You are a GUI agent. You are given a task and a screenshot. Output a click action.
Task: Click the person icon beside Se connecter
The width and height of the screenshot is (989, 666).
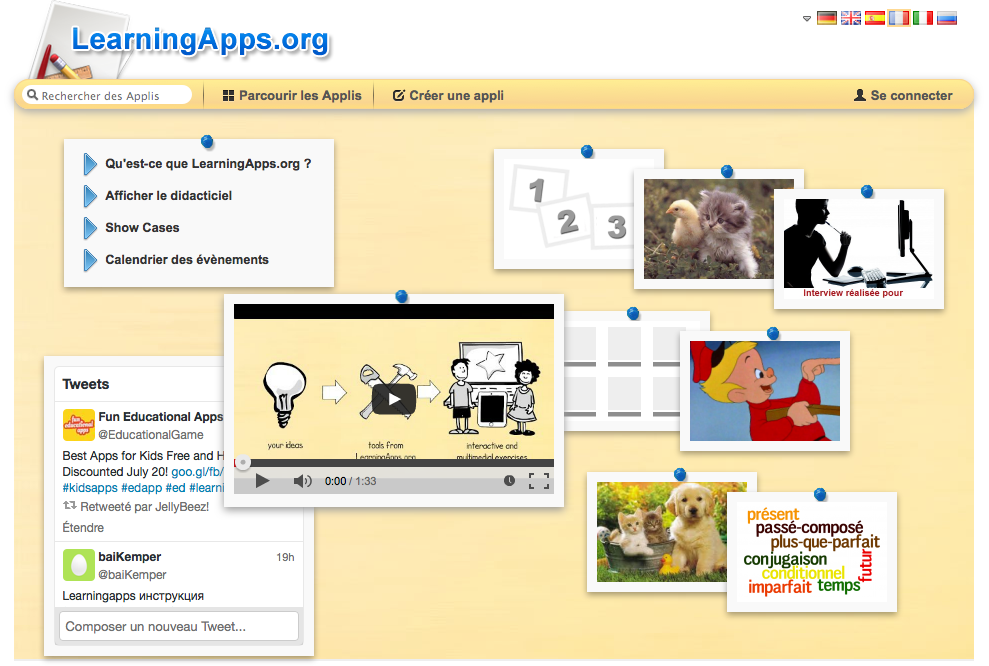coord(859,94)
